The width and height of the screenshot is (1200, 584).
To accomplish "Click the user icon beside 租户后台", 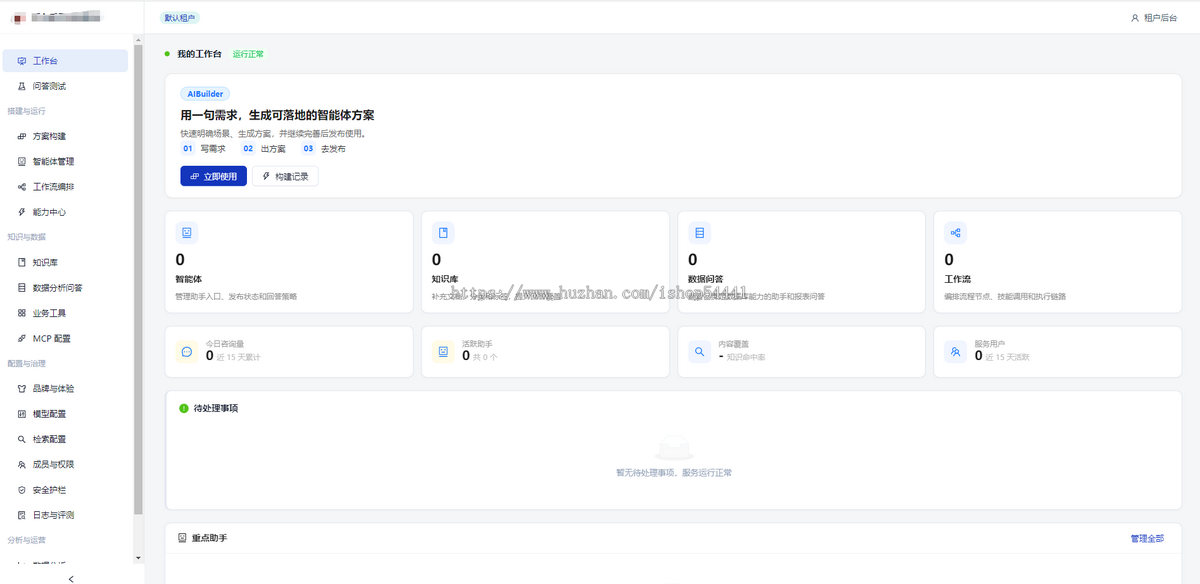I will point(1135,18).
